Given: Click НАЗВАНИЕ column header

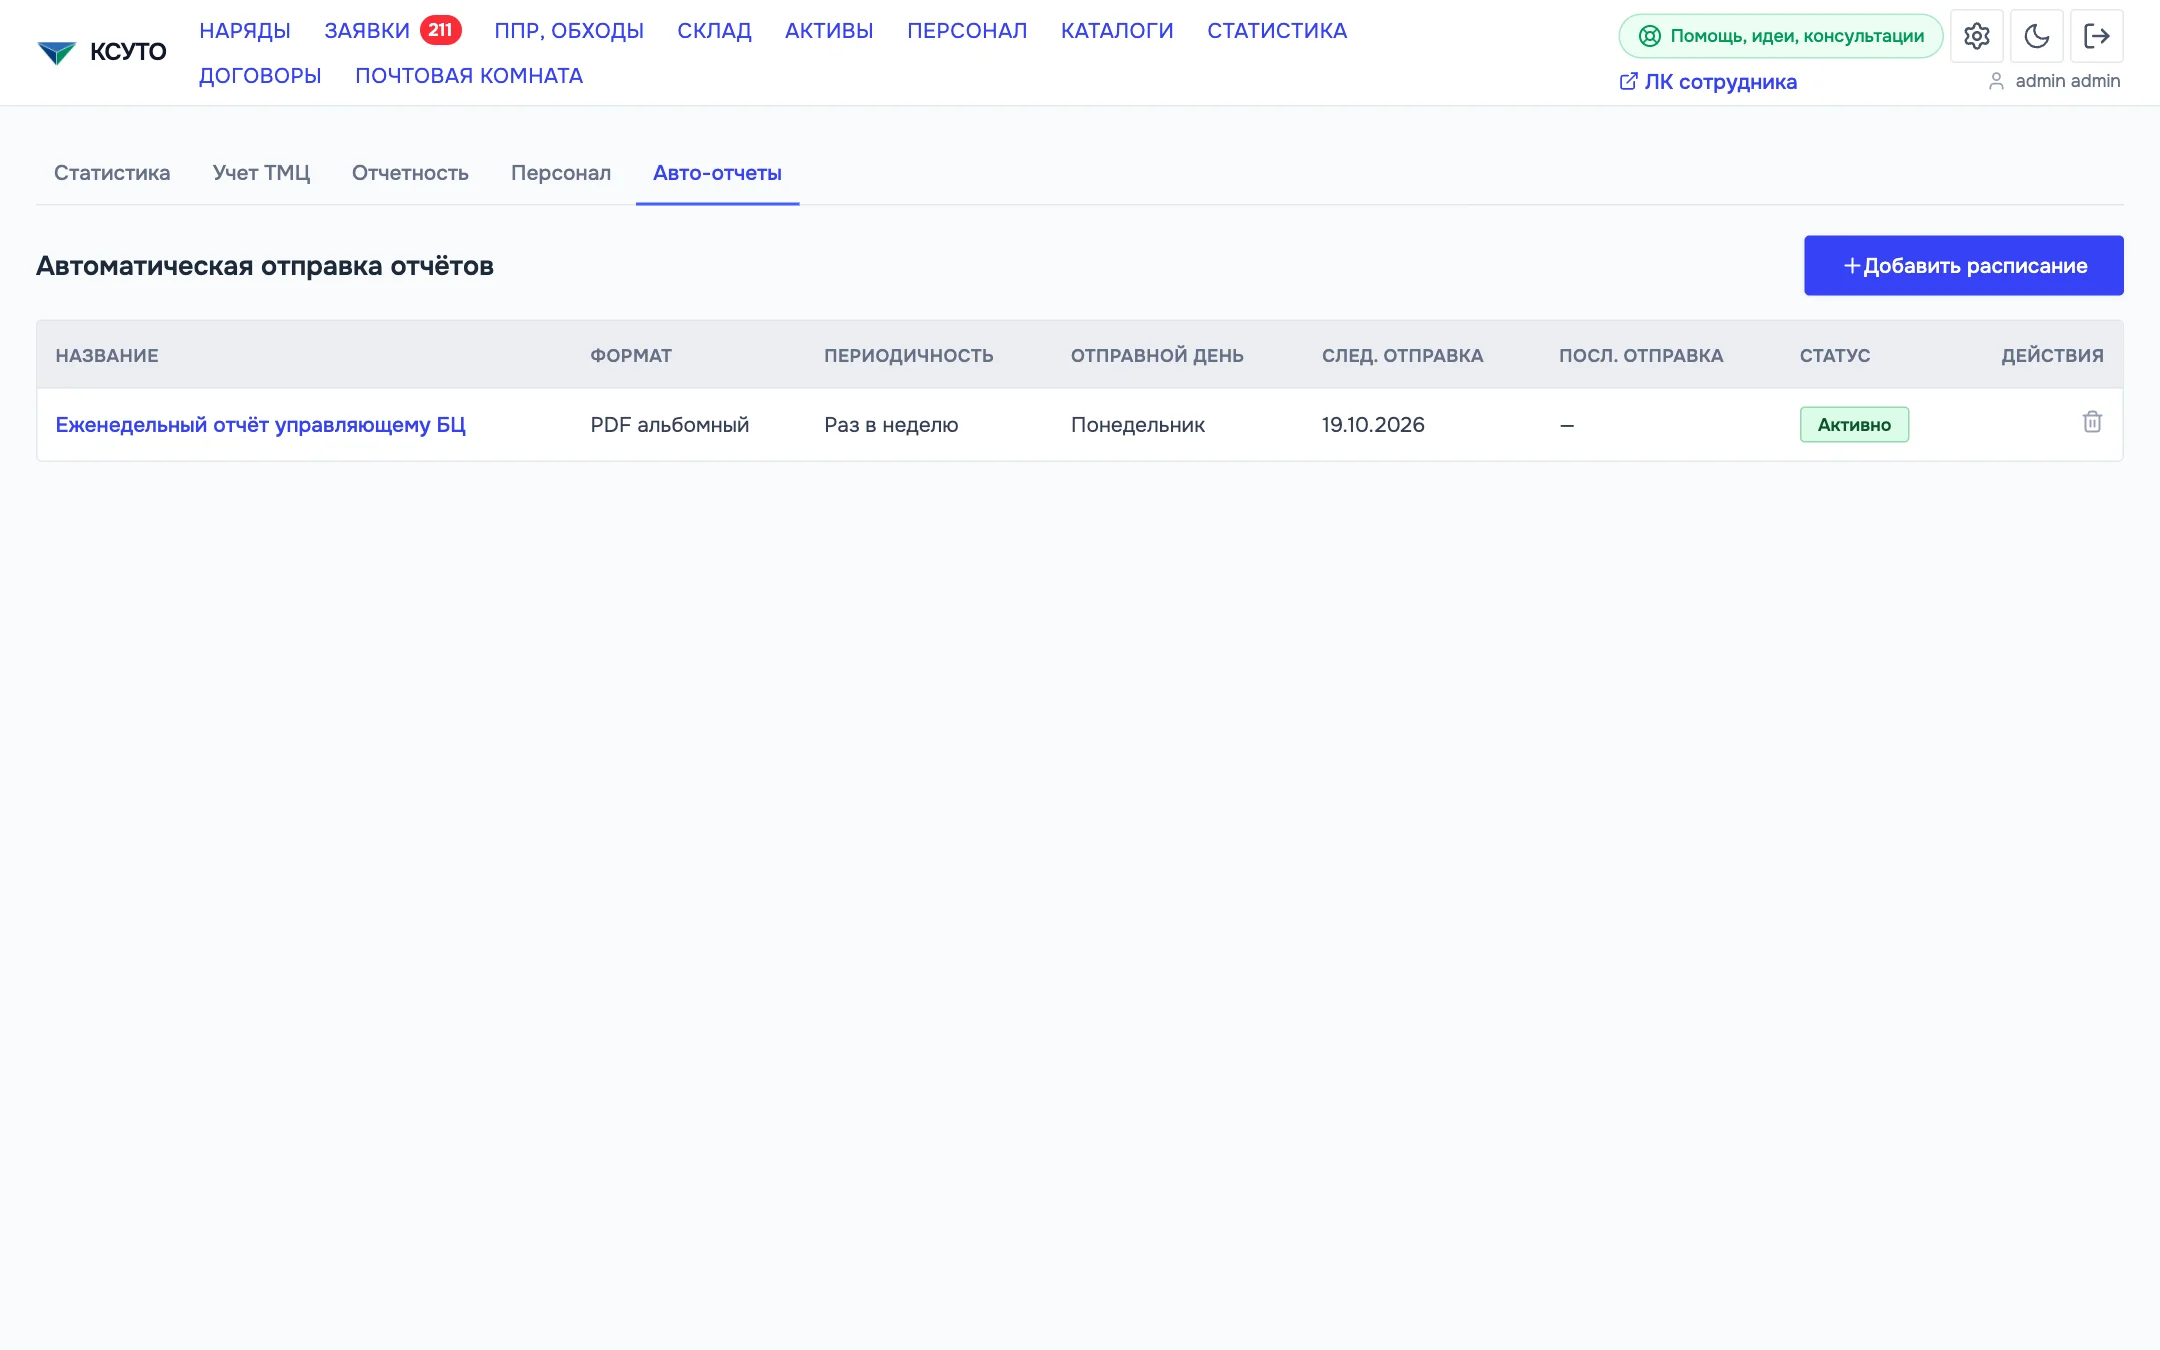Looking at the screenshot, I should pyautogui.click(x=107, y=356).
